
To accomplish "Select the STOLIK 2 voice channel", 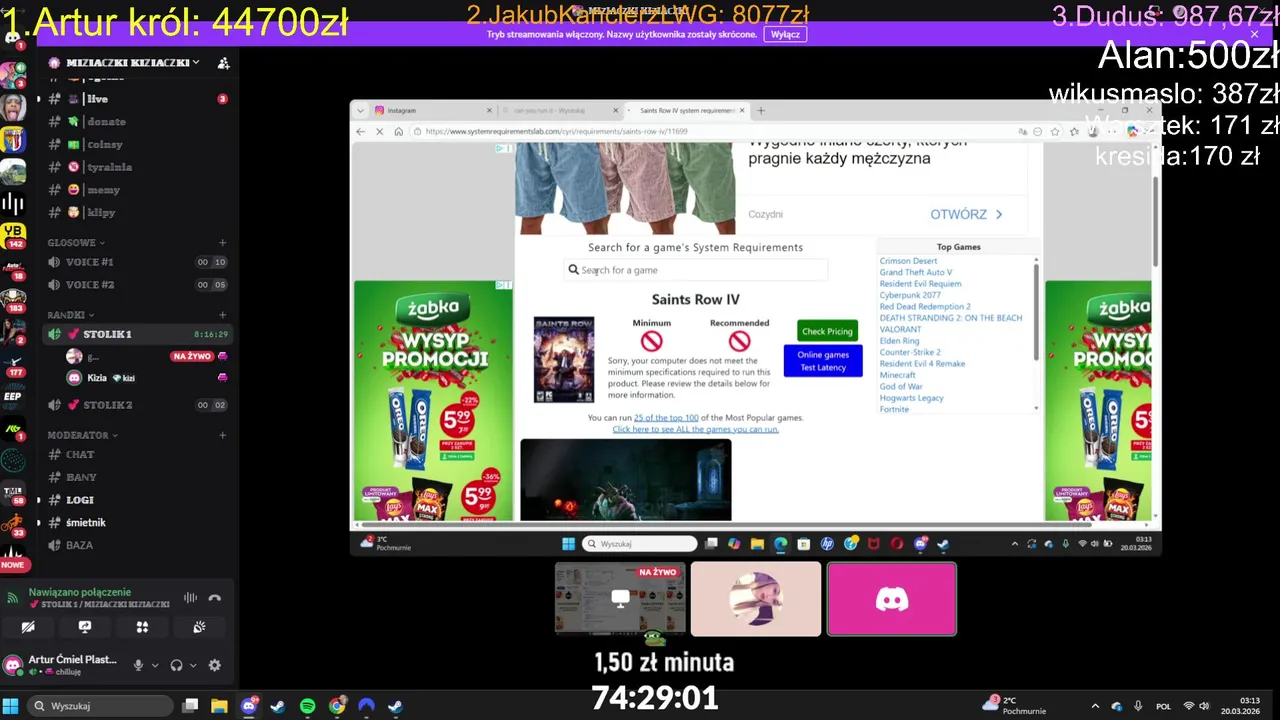I will pos(138,405).
